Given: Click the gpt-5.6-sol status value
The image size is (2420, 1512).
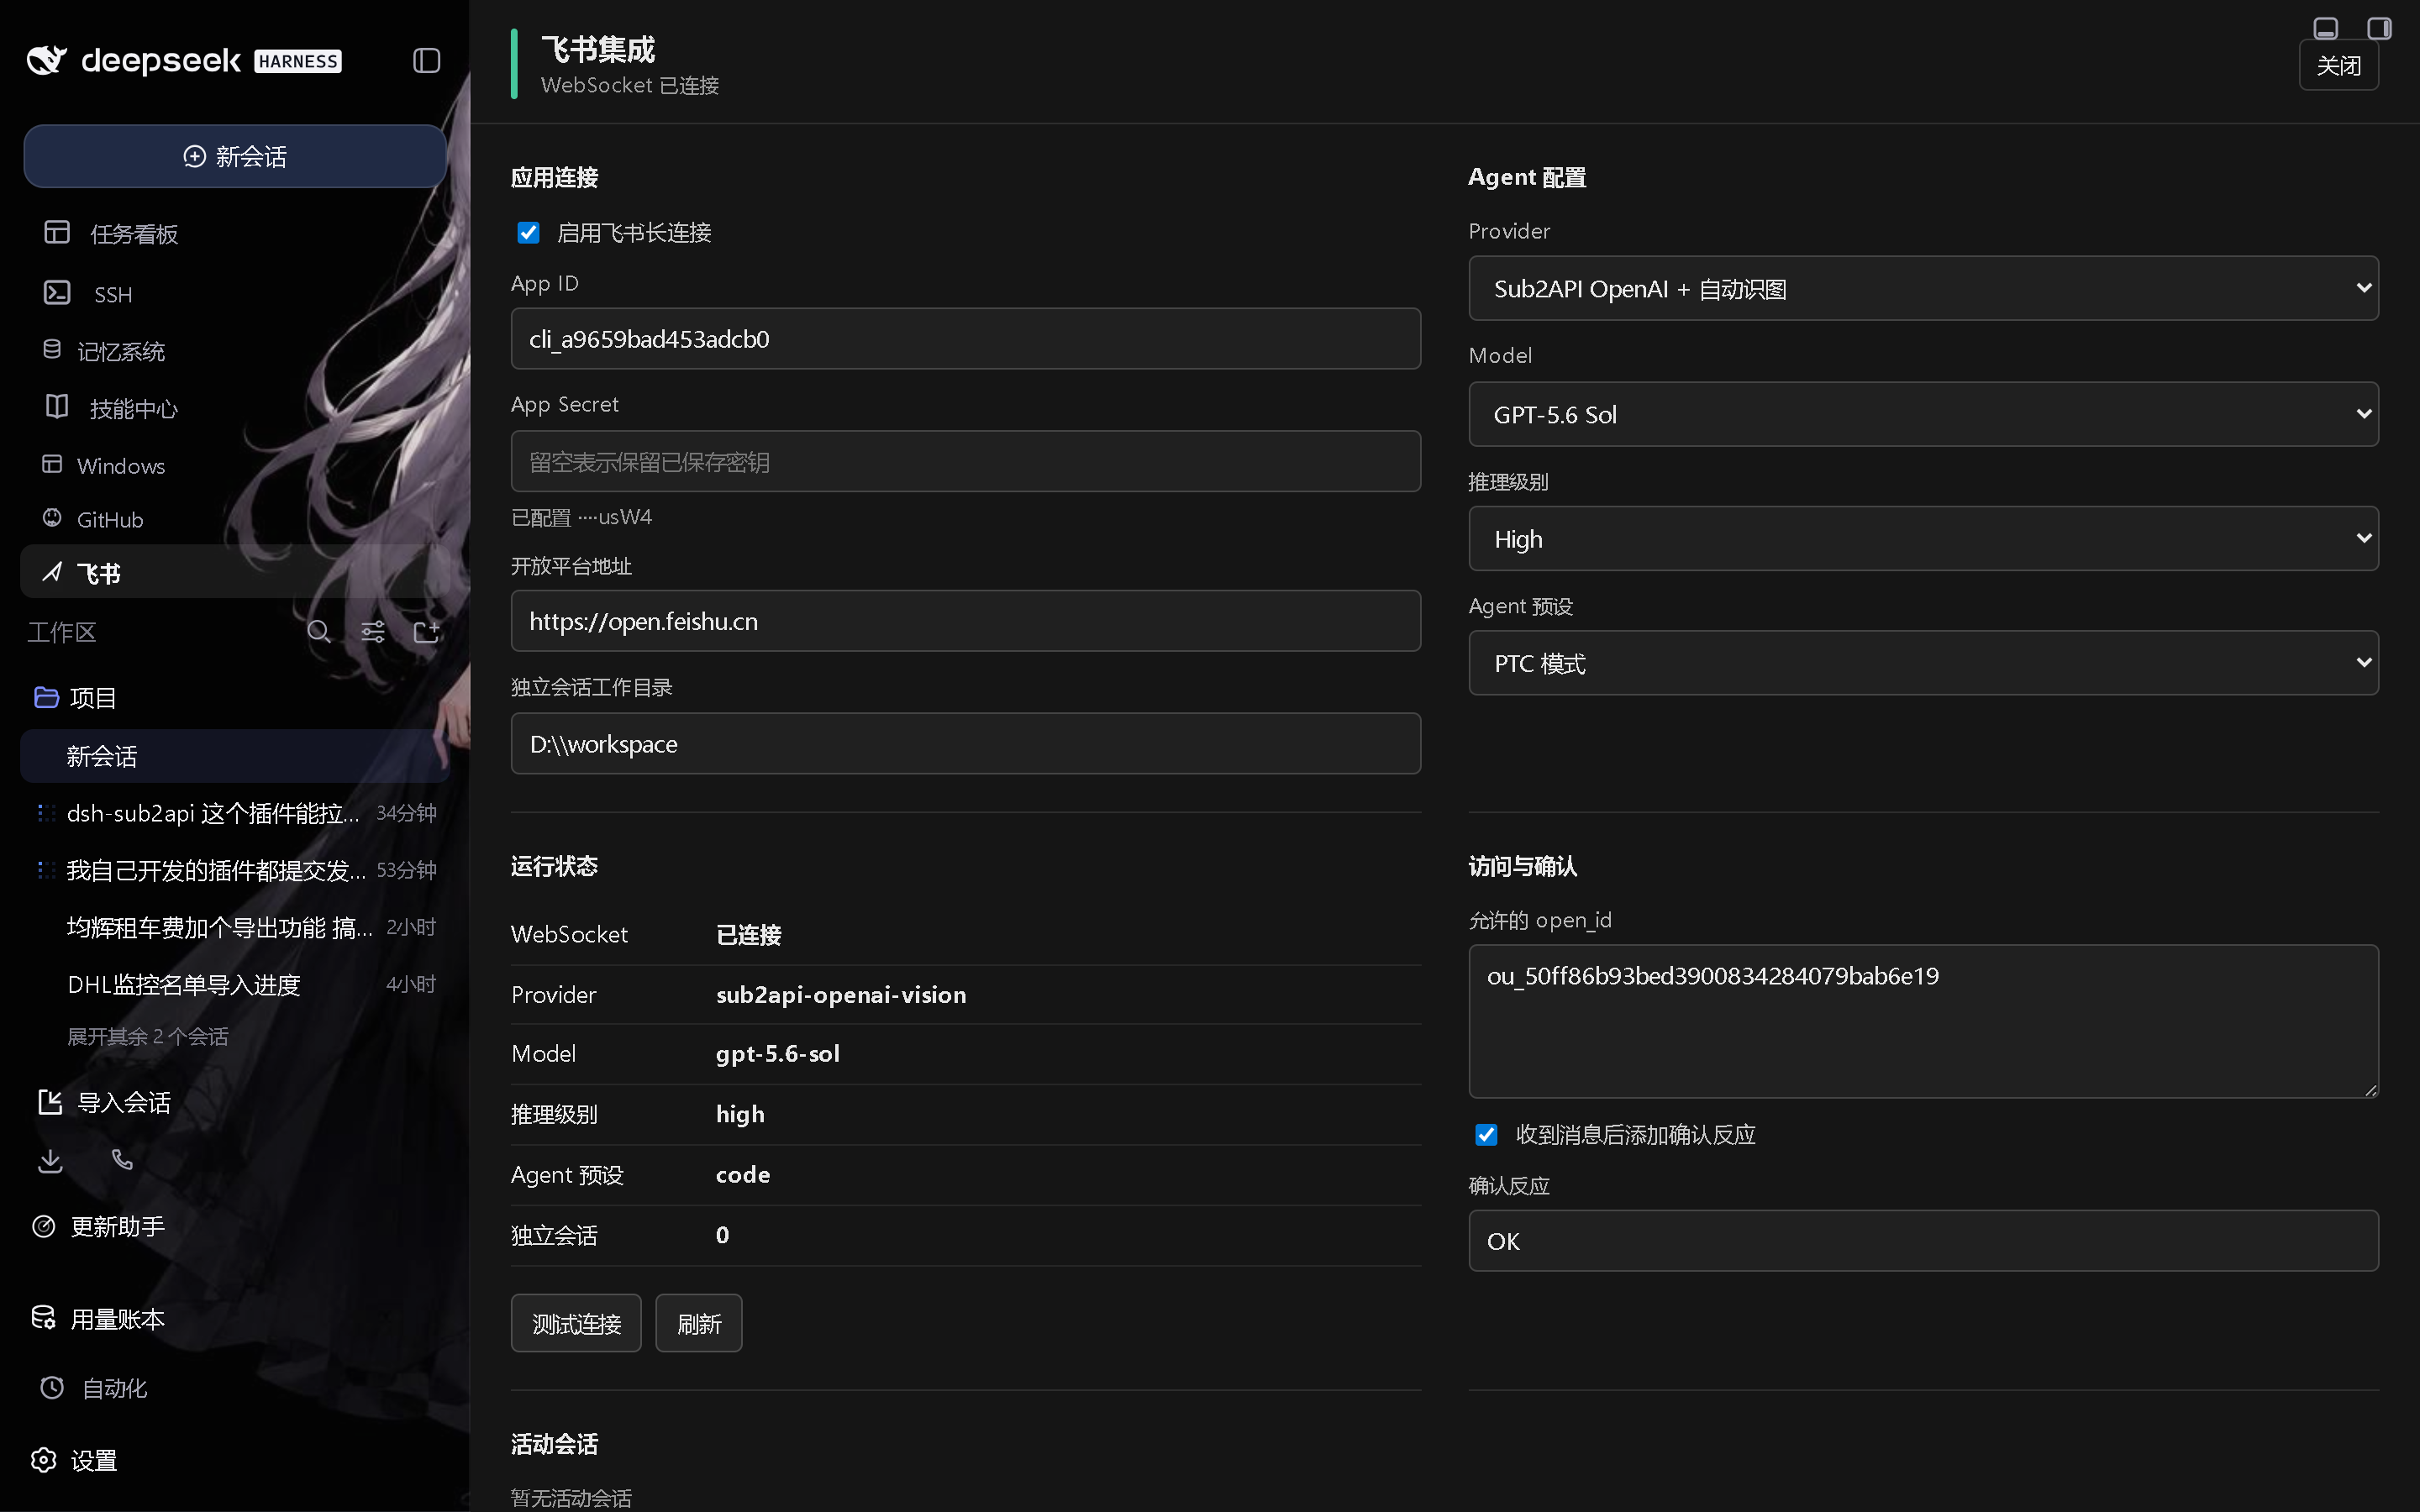Looking at the screenshot, I should point(778,1053).
